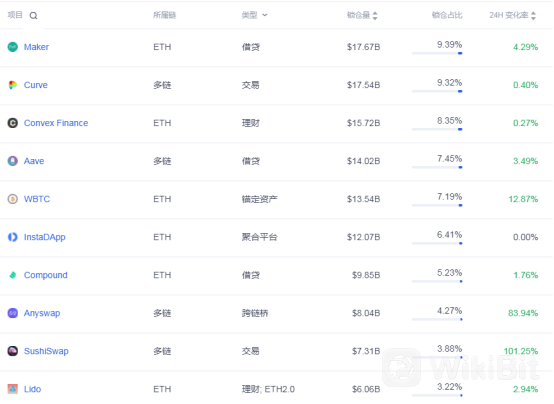Sort by 锁仓量 using its arrows
This screenshot has height=404, width=554.
pos(375,16)
